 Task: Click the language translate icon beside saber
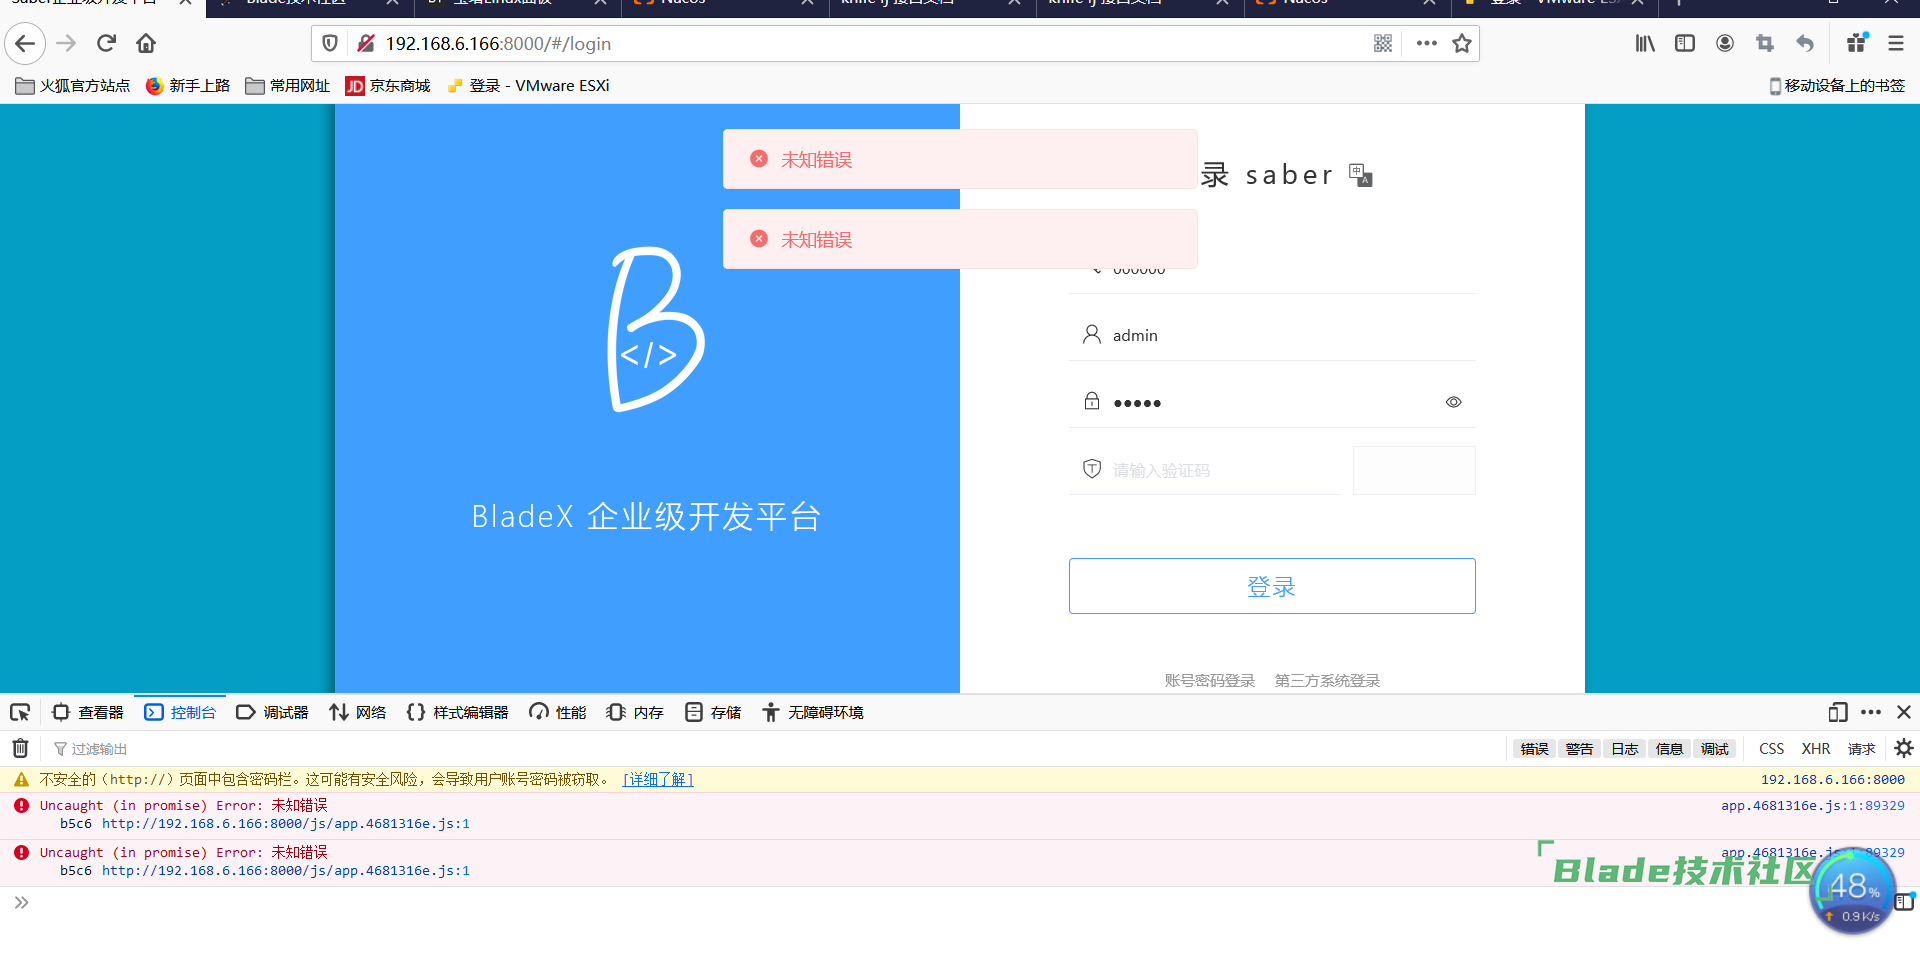[1361, 175]
